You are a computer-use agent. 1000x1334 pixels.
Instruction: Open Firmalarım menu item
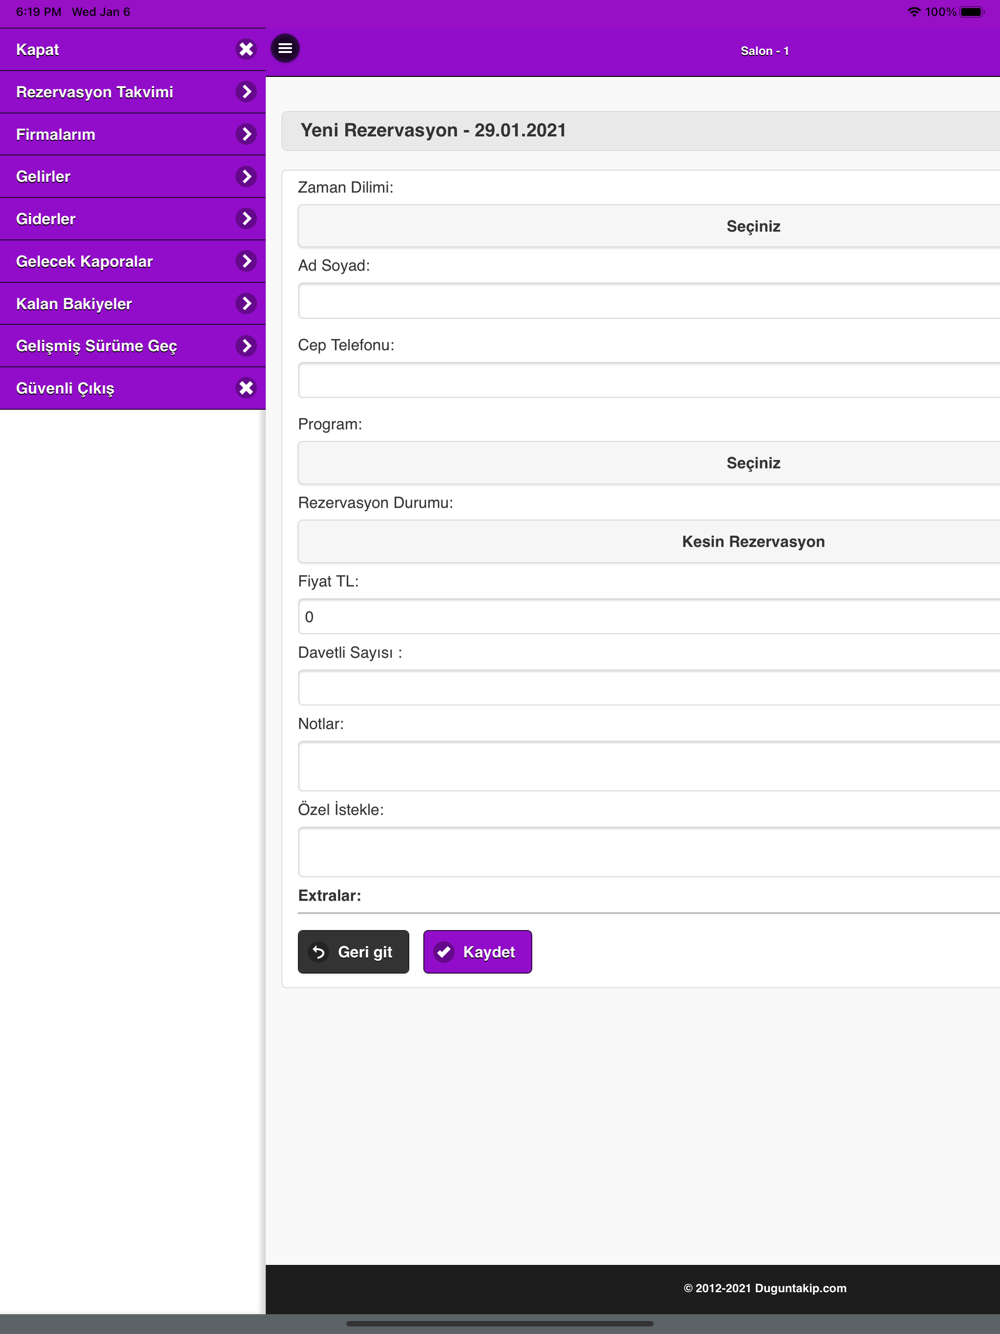click(x=133, y=134)
